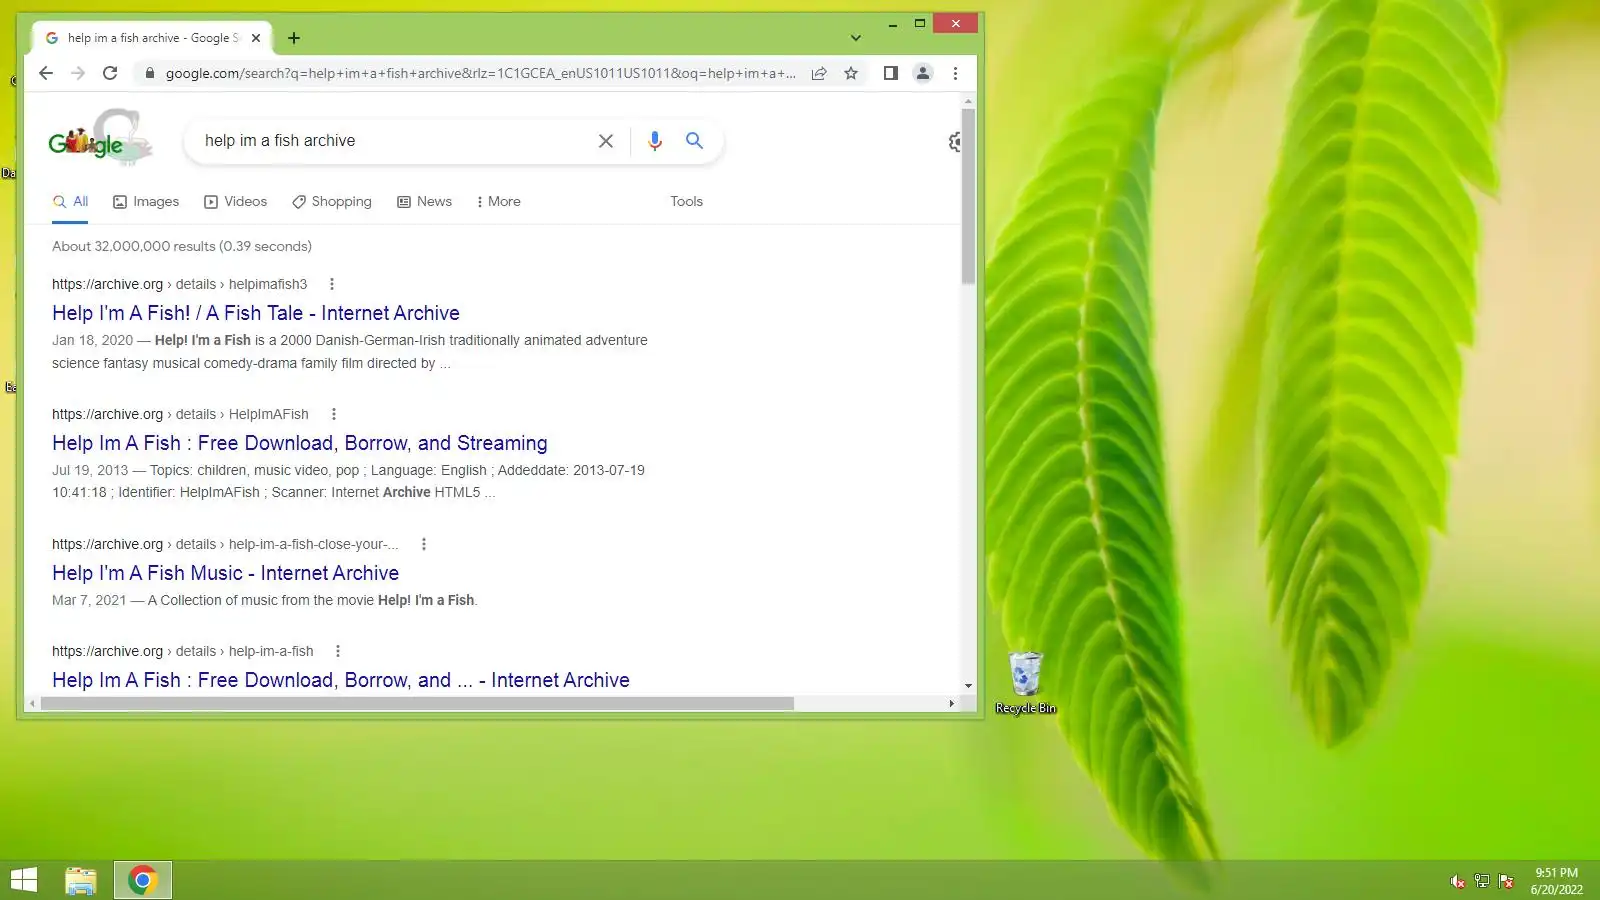Open the Action Center flag icon

tap(1506, 881)
